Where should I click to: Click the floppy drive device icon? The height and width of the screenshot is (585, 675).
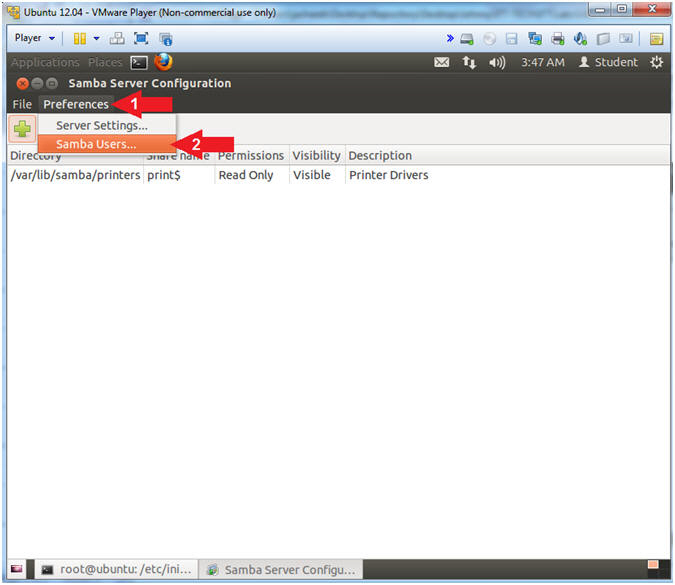pos(511,39)
